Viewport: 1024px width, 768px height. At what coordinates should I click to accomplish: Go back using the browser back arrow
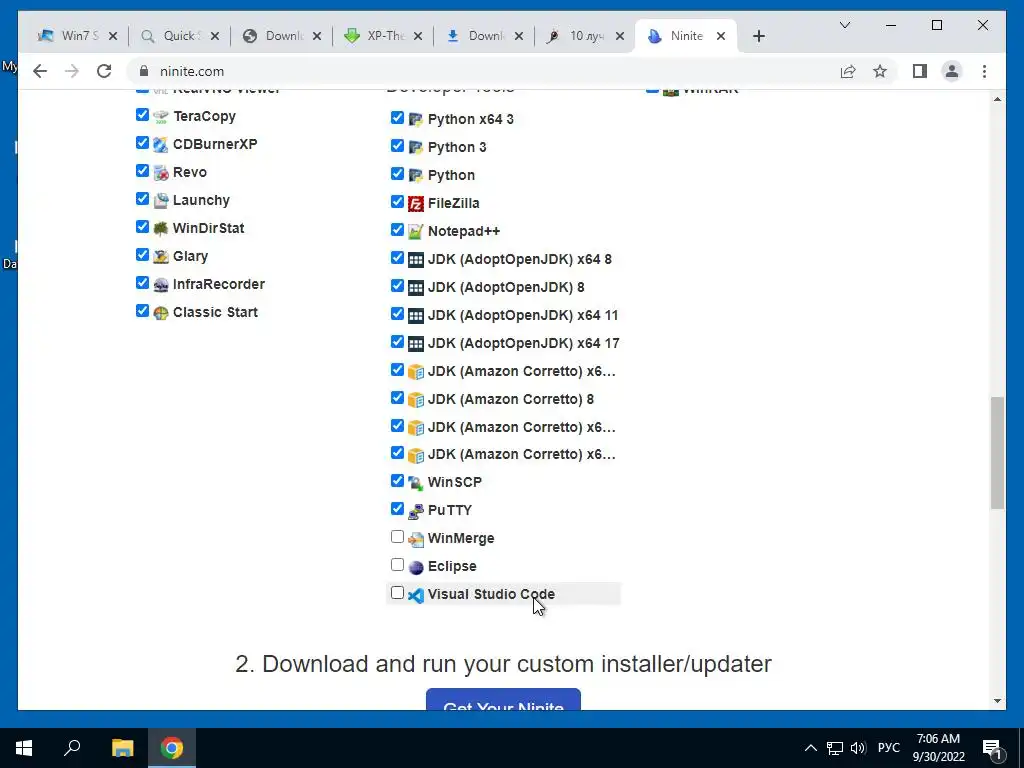point(40,71)
